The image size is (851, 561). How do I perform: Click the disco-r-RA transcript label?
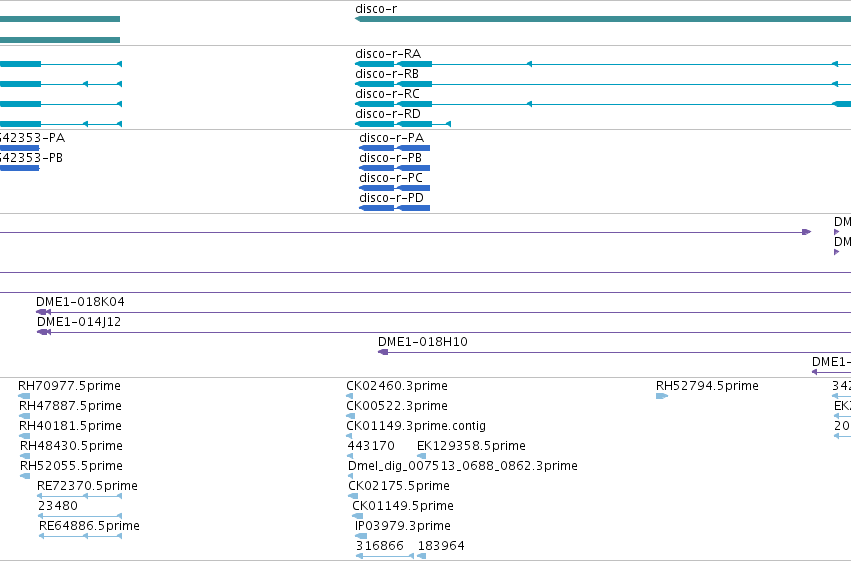pyautogui.click(x=388, y=54)
